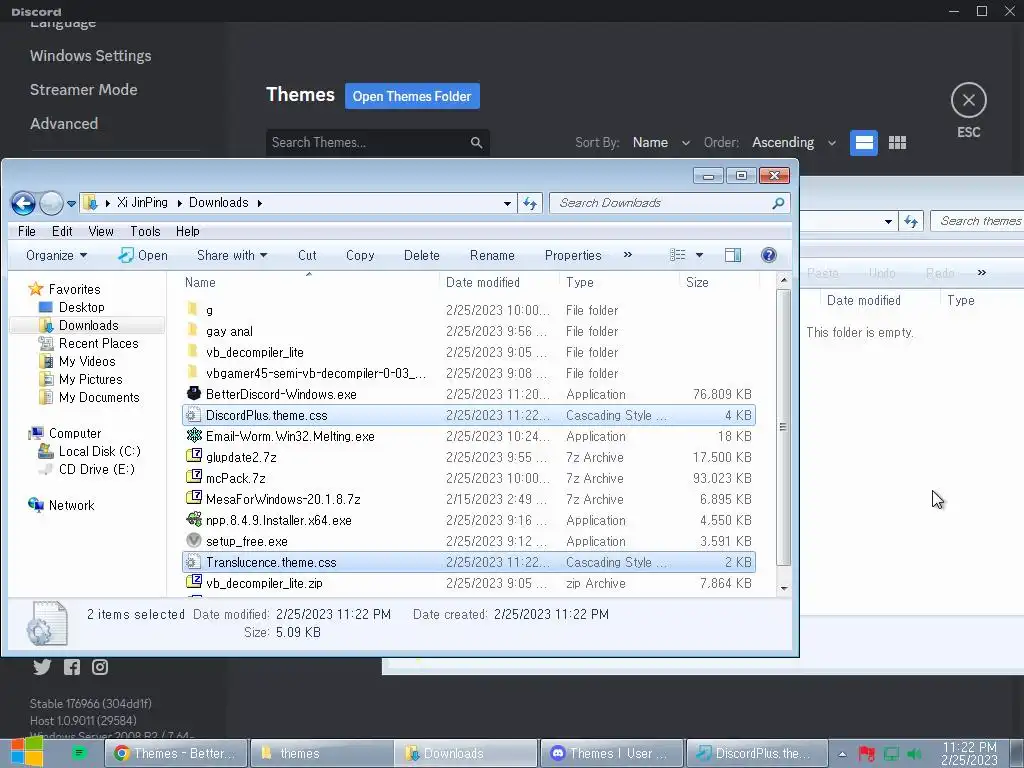Open the view options dropdown arrow
Image resolution: width=1024 pixels, height=768 pixels.
699,255
